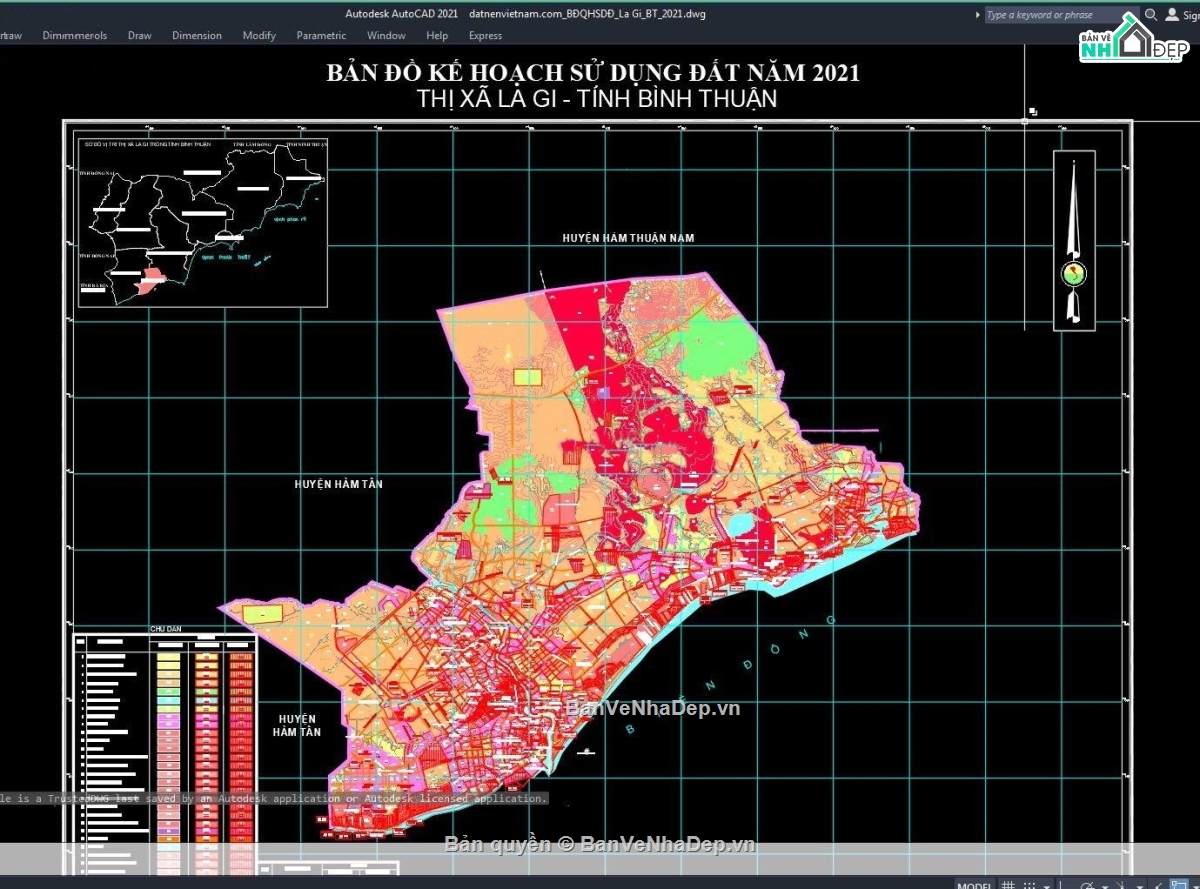
Task: Click the Isometric Drafting status bar icon
Action: 1121,886
